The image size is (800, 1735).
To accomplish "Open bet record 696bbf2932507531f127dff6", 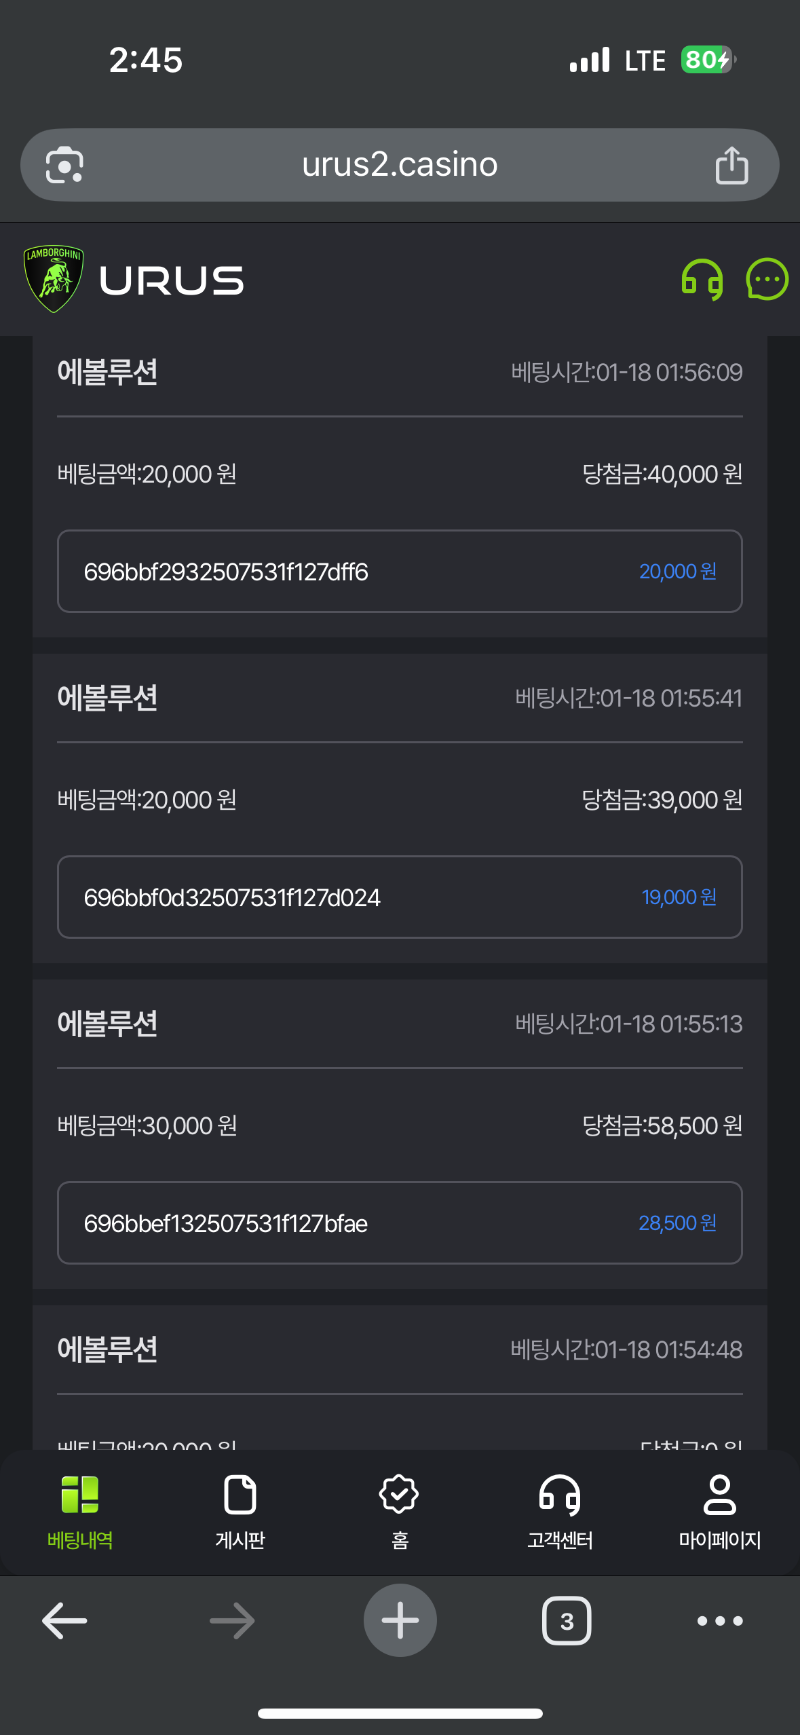I will 226,572.
